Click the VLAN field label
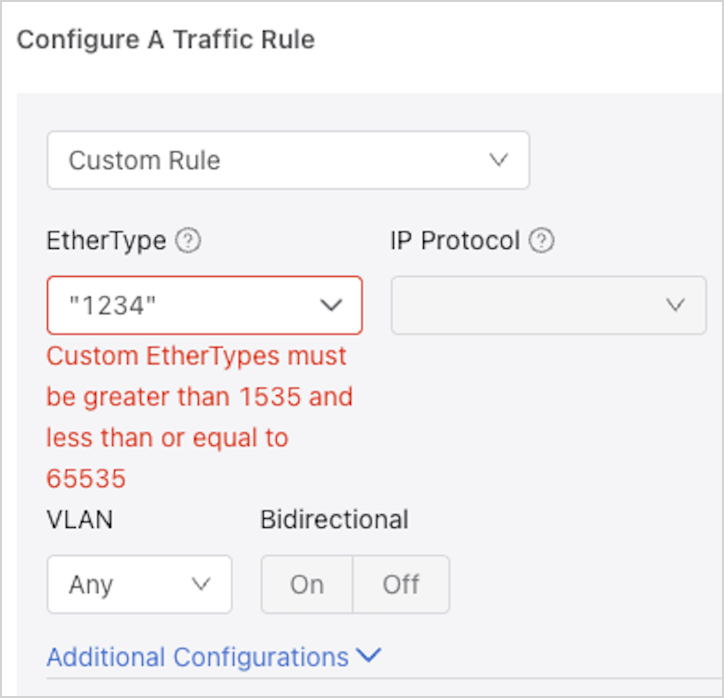The image size is (724, 698). coord(80,520)
